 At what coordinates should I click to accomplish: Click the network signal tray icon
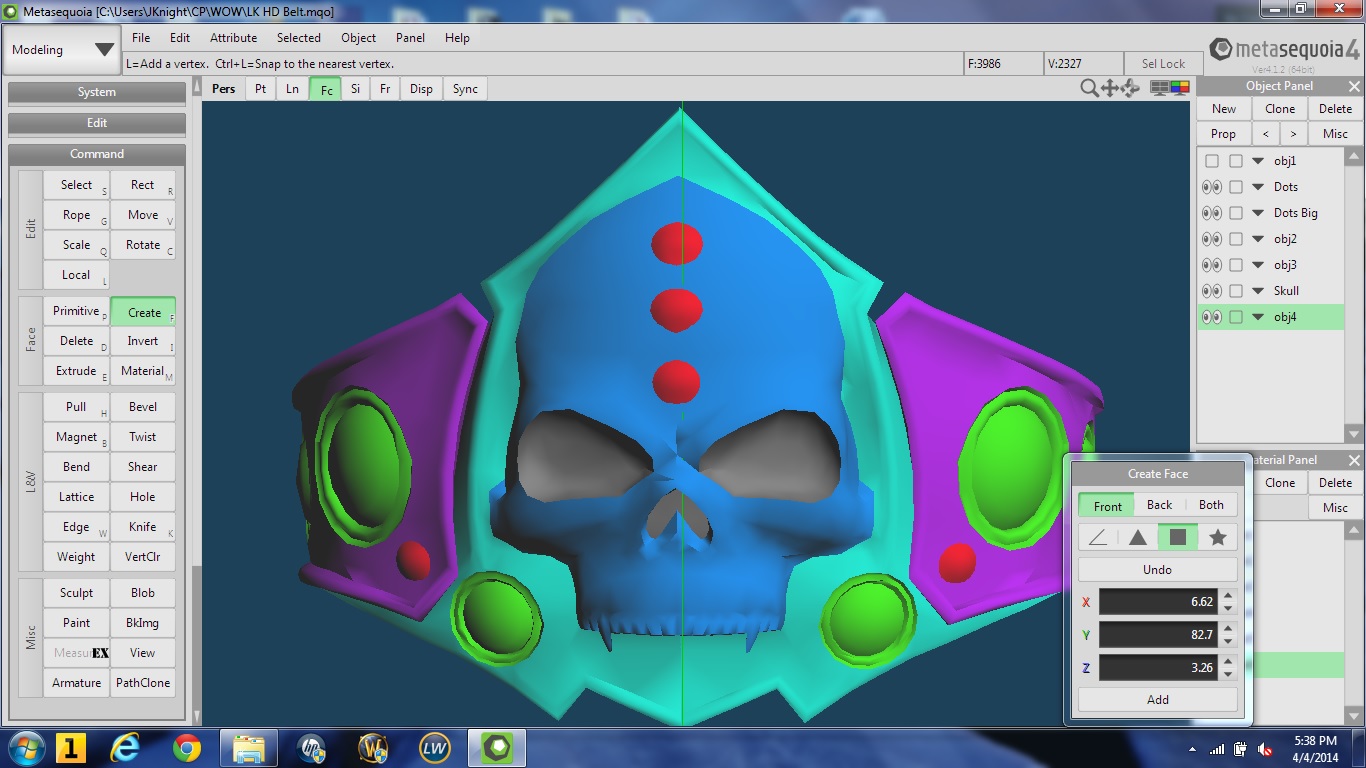pyautogui.click(x=1217, y=749)
